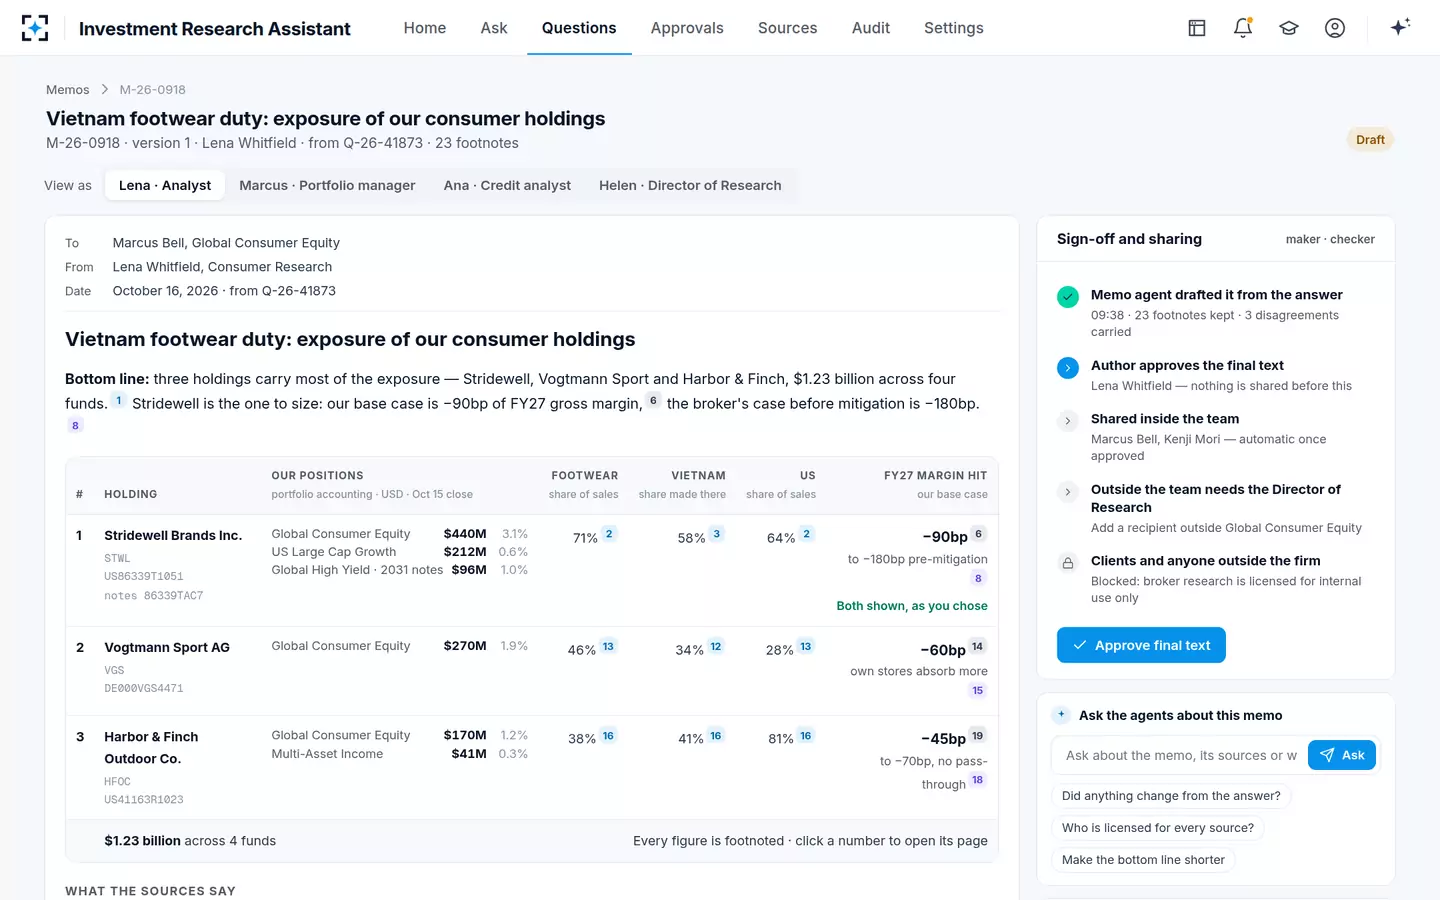This screenshot has height=900, width=1440.
Task: Expand the Shared inside the team step
Action: [1068, 421]
